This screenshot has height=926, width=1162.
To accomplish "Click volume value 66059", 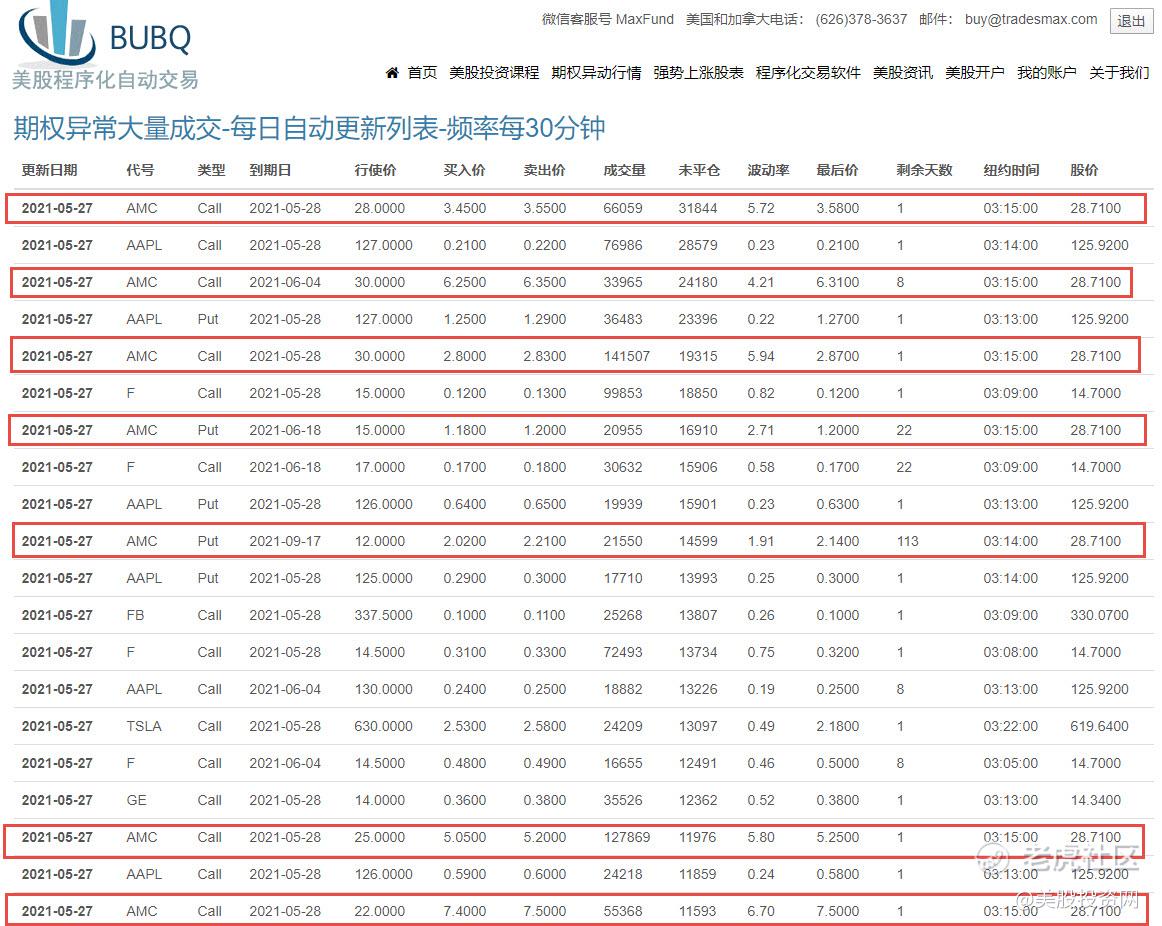I will click(x=622, y=208).
